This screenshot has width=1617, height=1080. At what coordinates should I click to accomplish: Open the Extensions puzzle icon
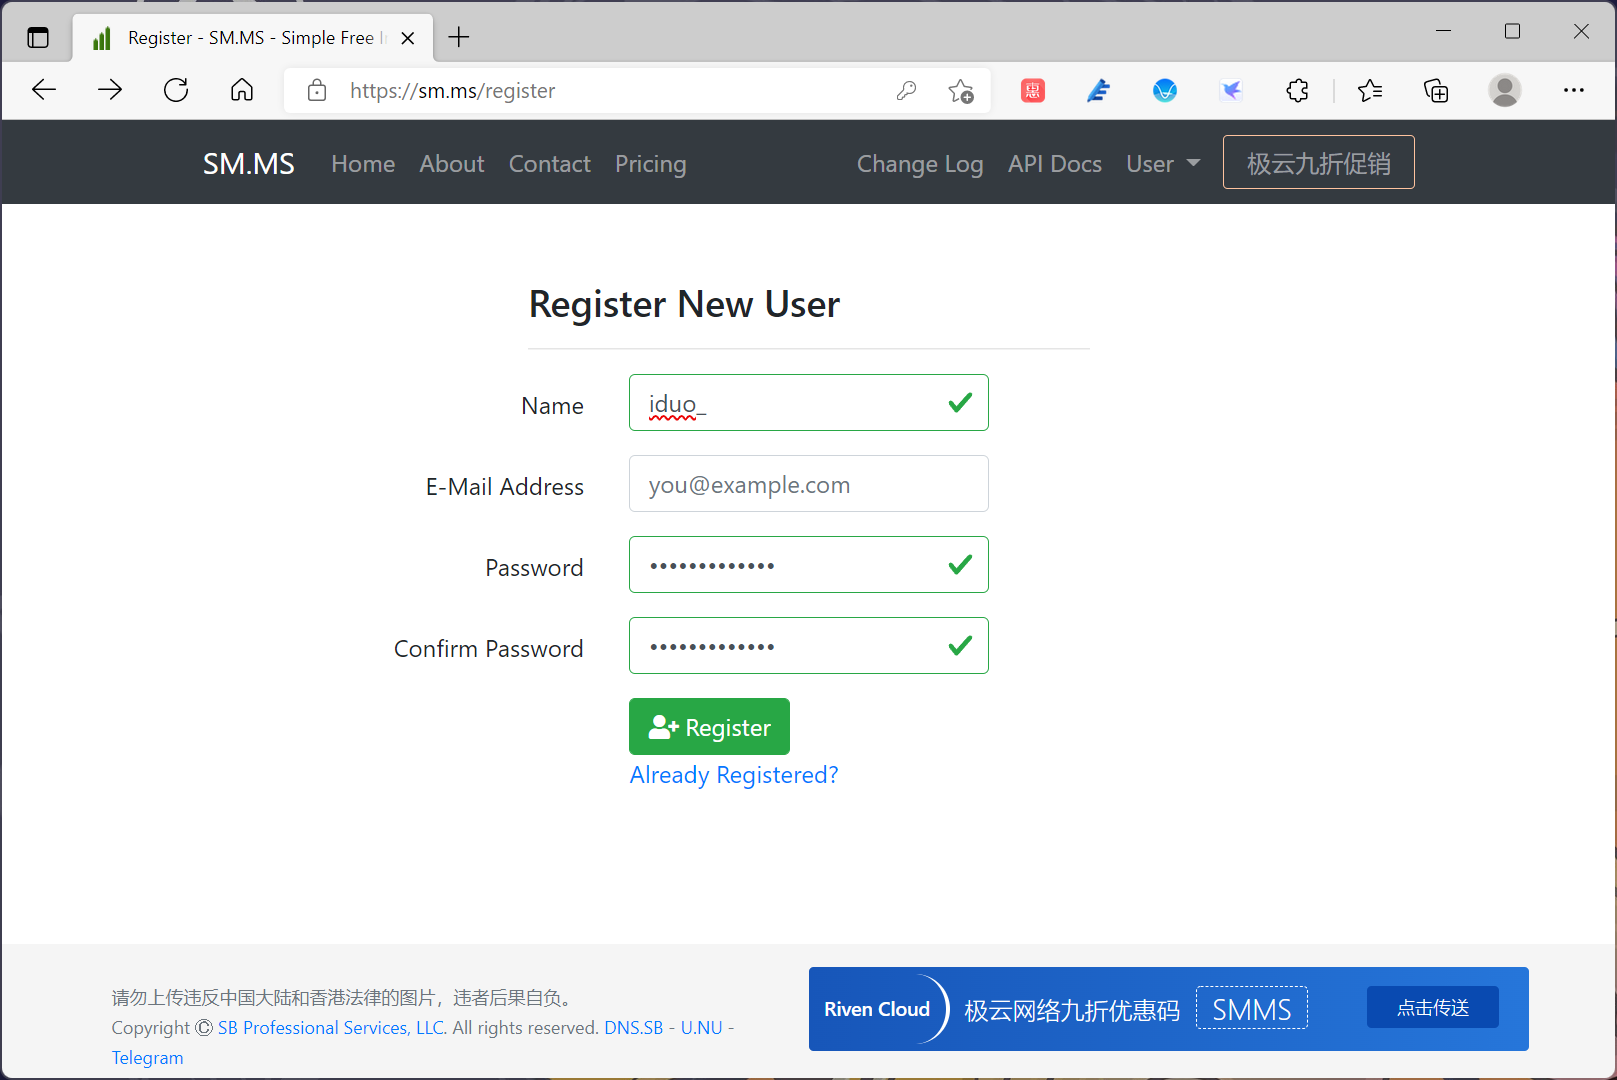tap(1297, 90)
